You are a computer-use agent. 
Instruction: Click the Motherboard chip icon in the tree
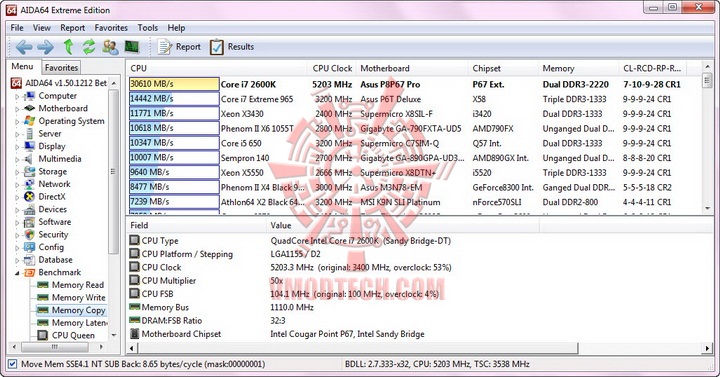[29, 108]
